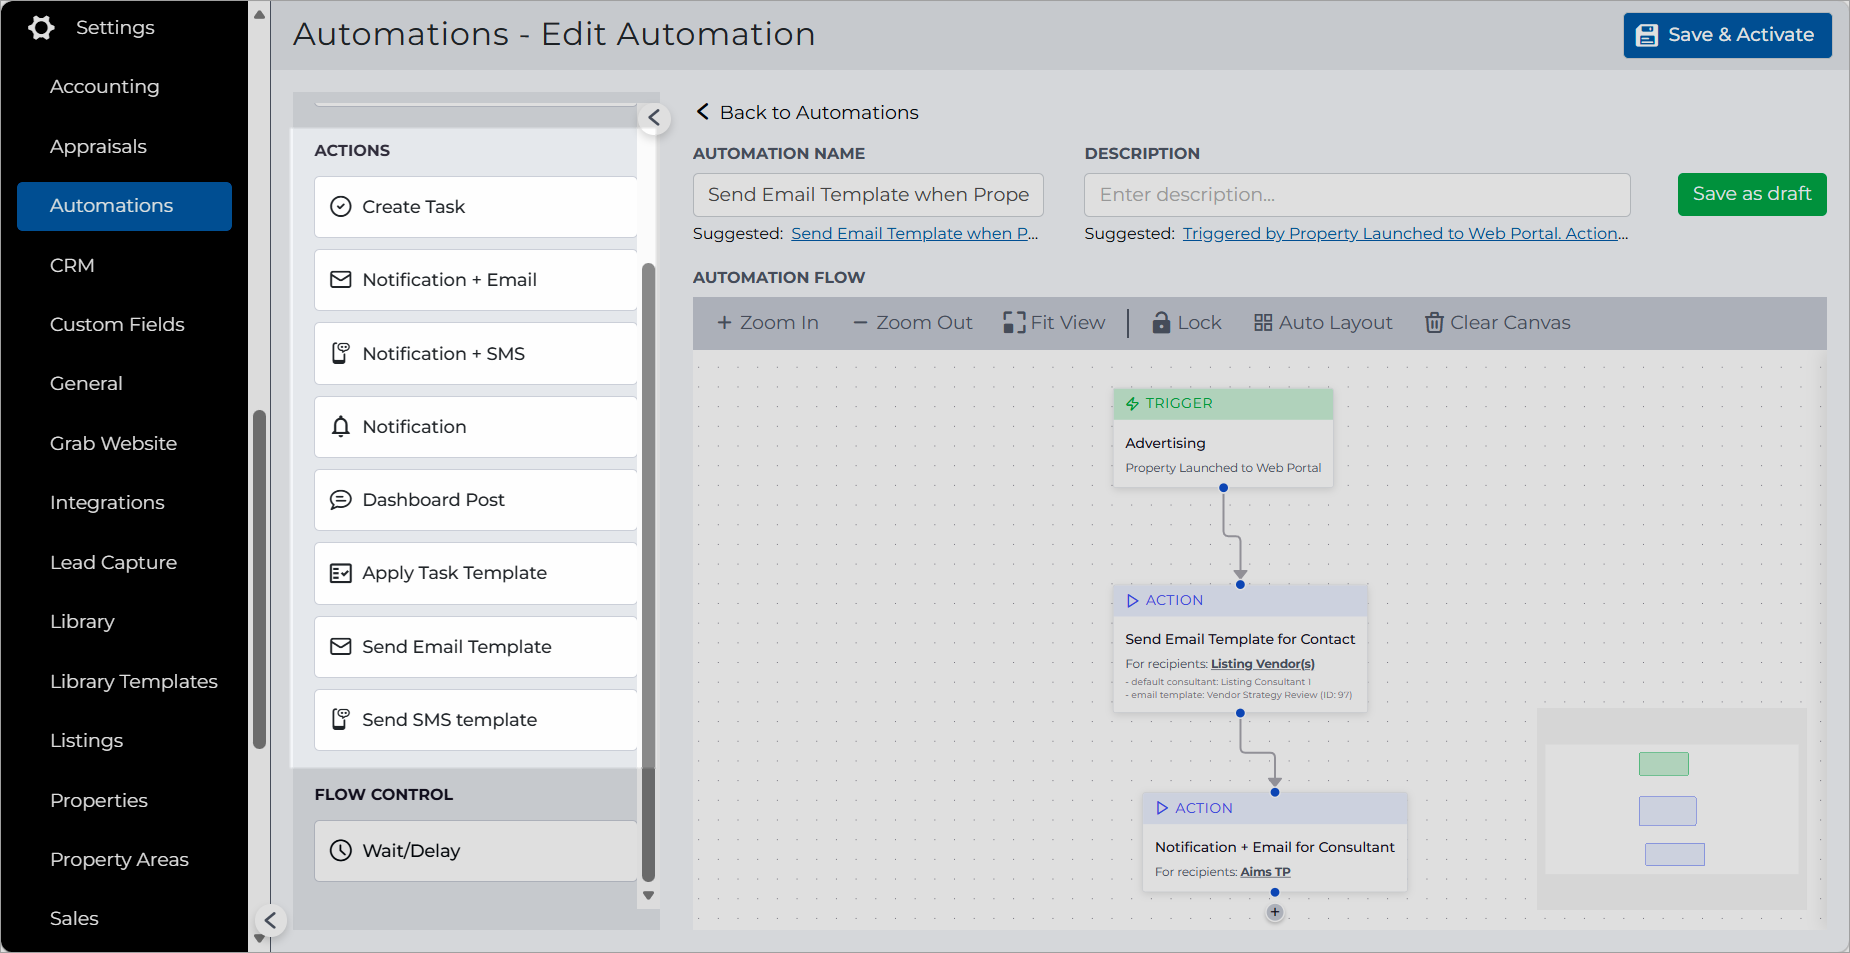Viewport: 1850px width, 953px height.
Task: Click the Notification + SMS phone icon
Action: coord(341,353)
